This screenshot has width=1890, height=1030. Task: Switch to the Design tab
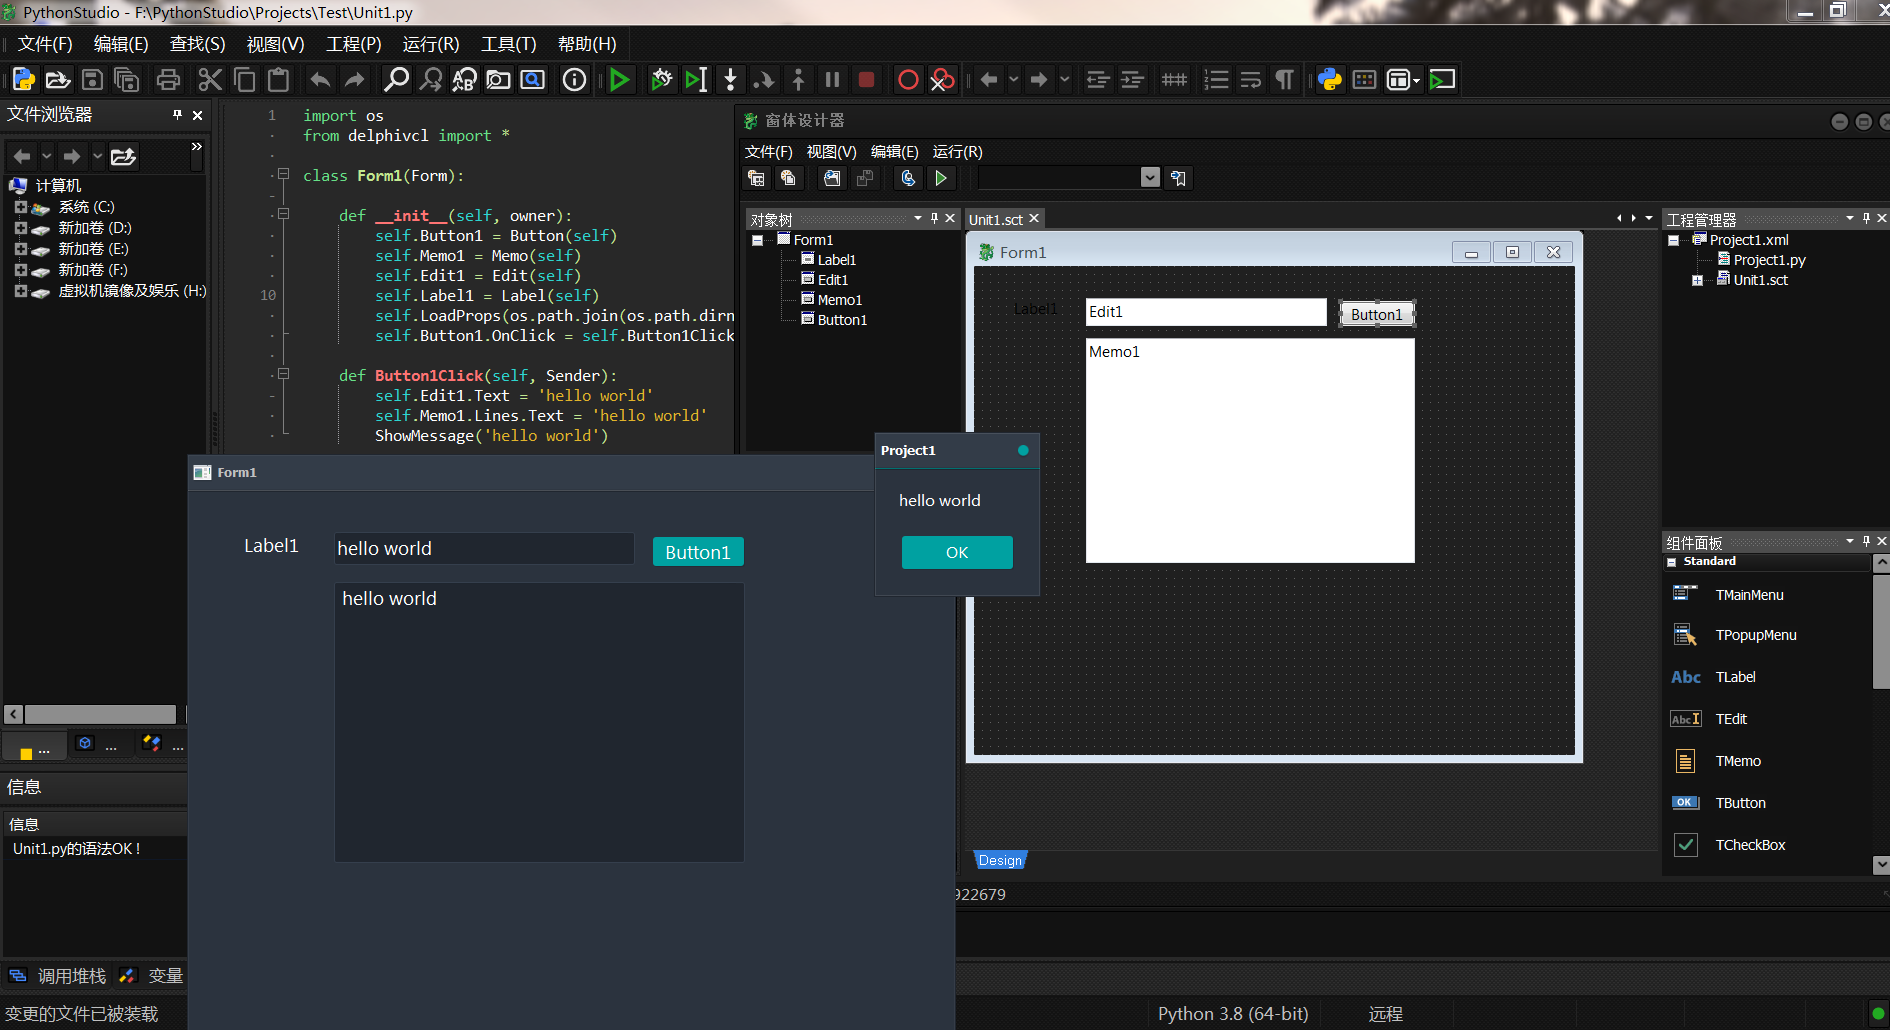pos(1000,860)
